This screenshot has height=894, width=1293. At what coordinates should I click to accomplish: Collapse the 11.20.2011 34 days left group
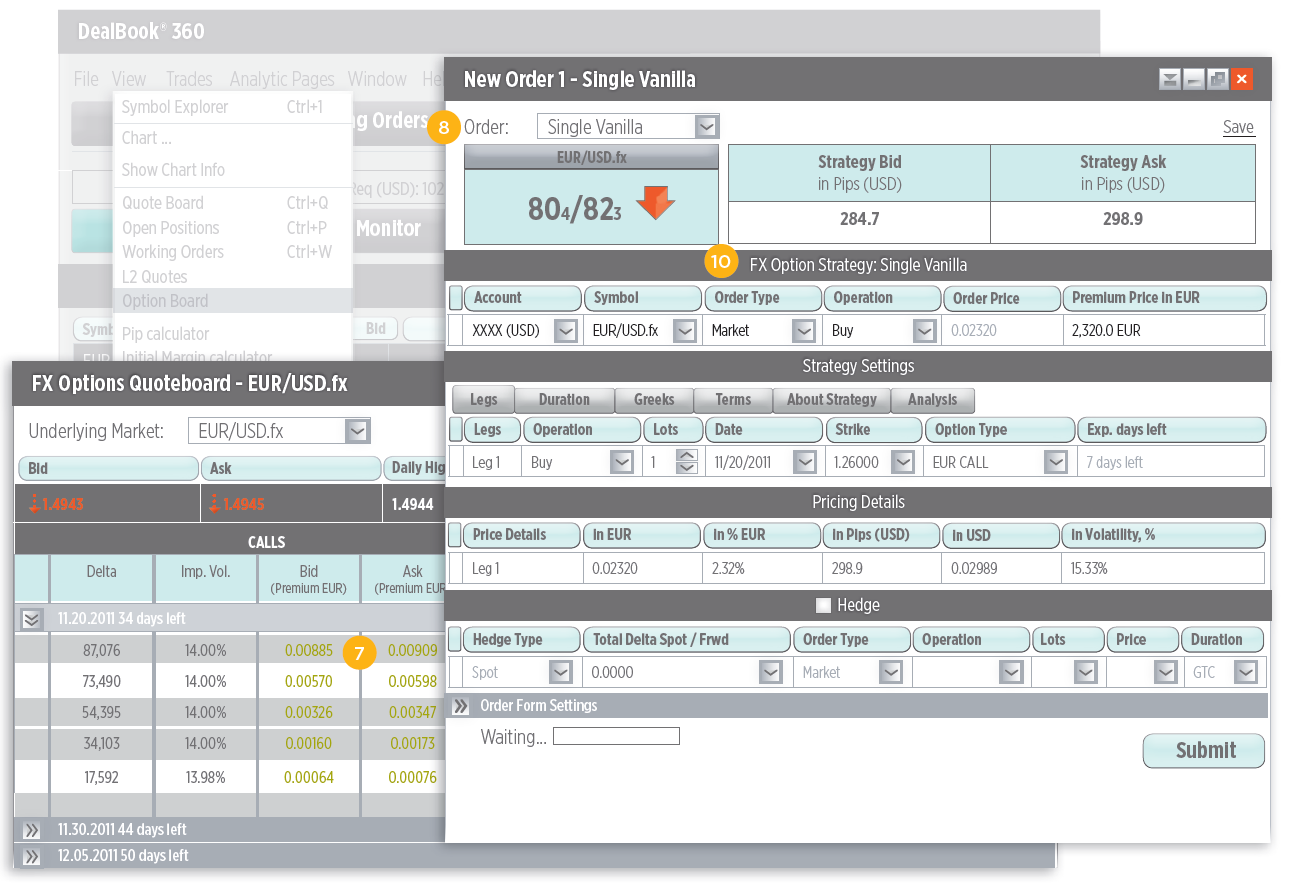32,619
